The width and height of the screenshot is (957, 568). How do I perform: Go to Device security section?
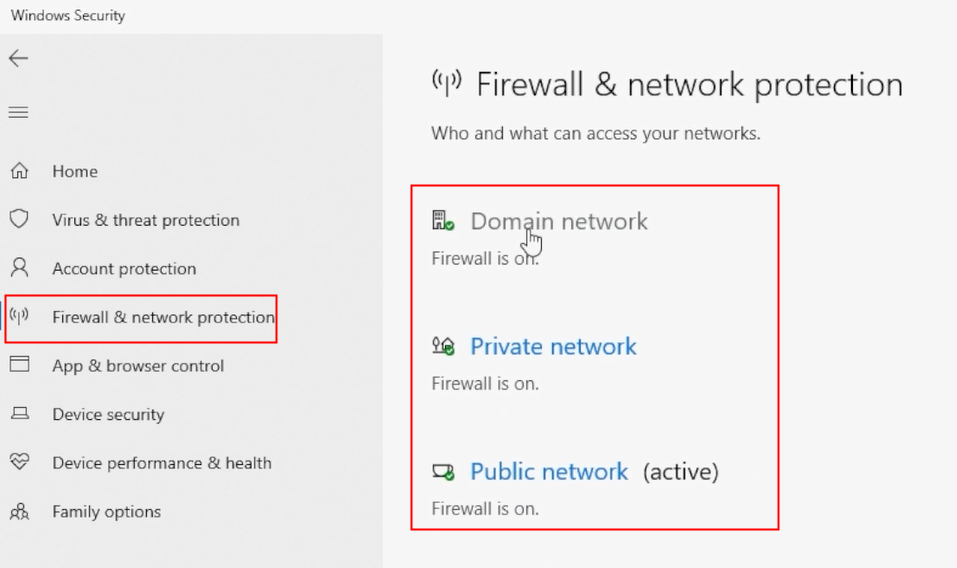tap(109, 414)
